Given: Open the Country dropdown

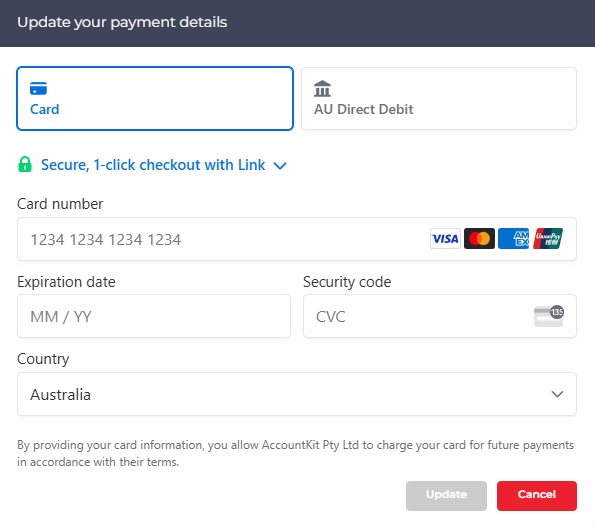Looking at the screenshot, I should [x=297, y=394].
